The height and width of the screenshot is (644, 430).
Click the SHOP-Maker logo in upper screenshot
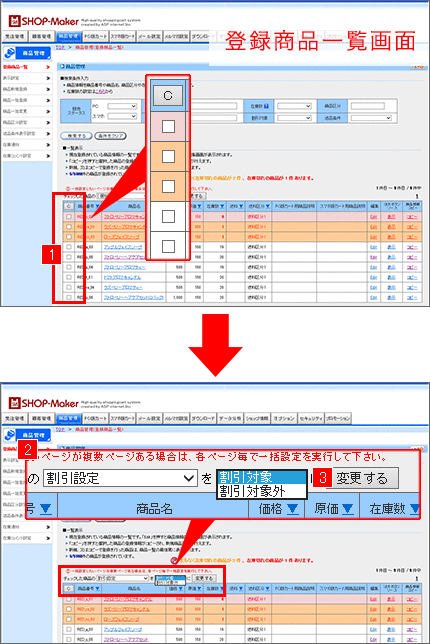tap(44, 21)
